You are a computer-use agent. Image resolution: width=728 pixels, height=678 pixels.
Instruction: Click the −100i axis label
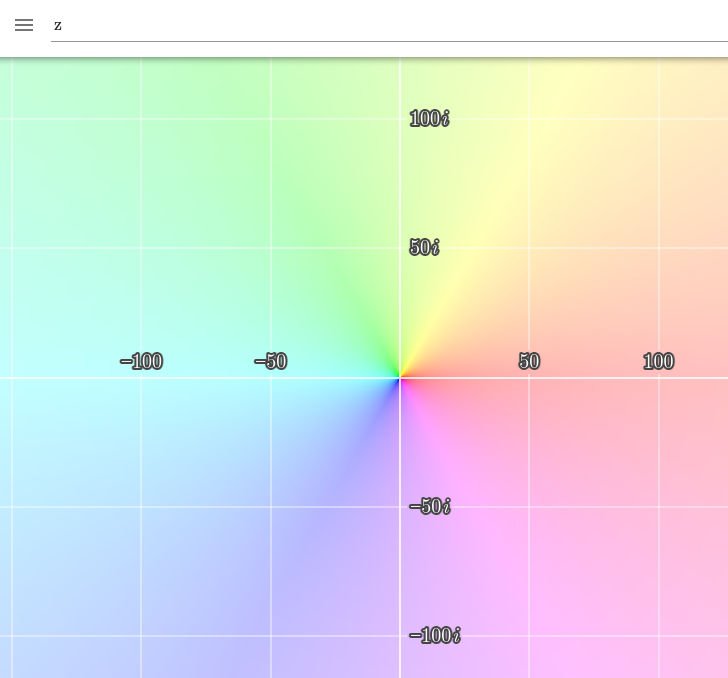435,635
